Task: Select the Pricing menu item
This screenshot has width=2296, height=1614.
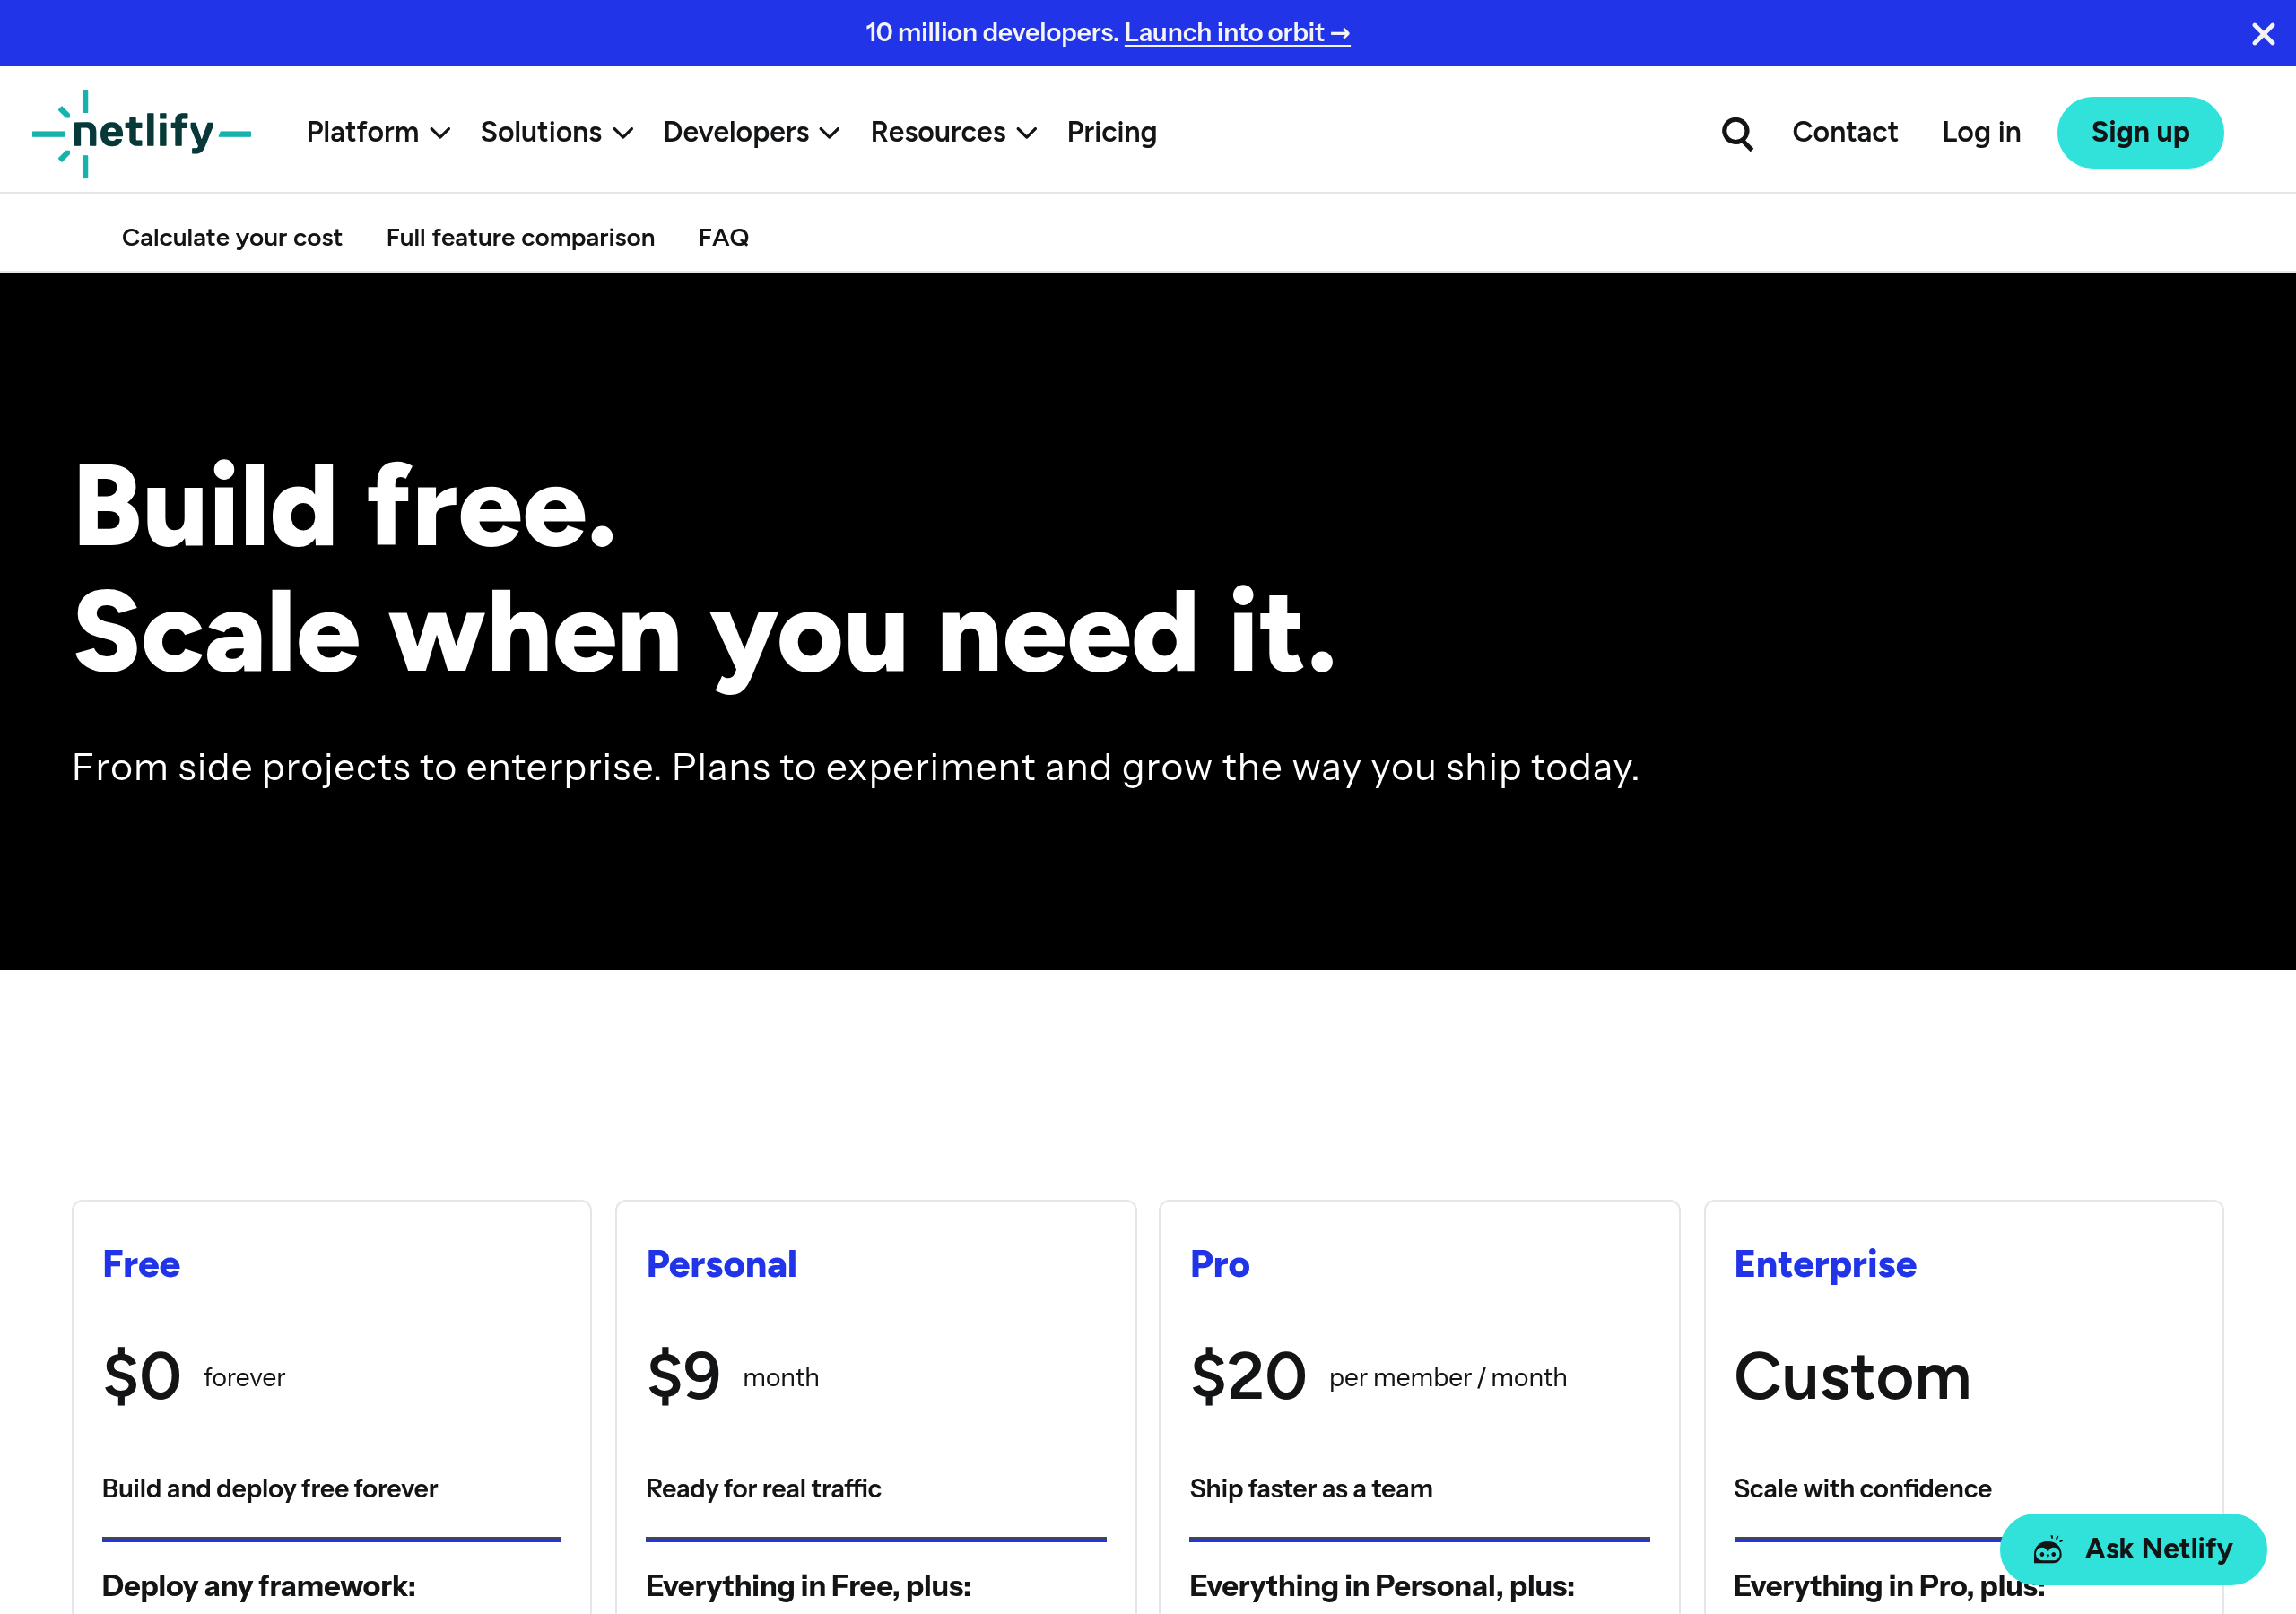Action: click(x=1112, y=132)
